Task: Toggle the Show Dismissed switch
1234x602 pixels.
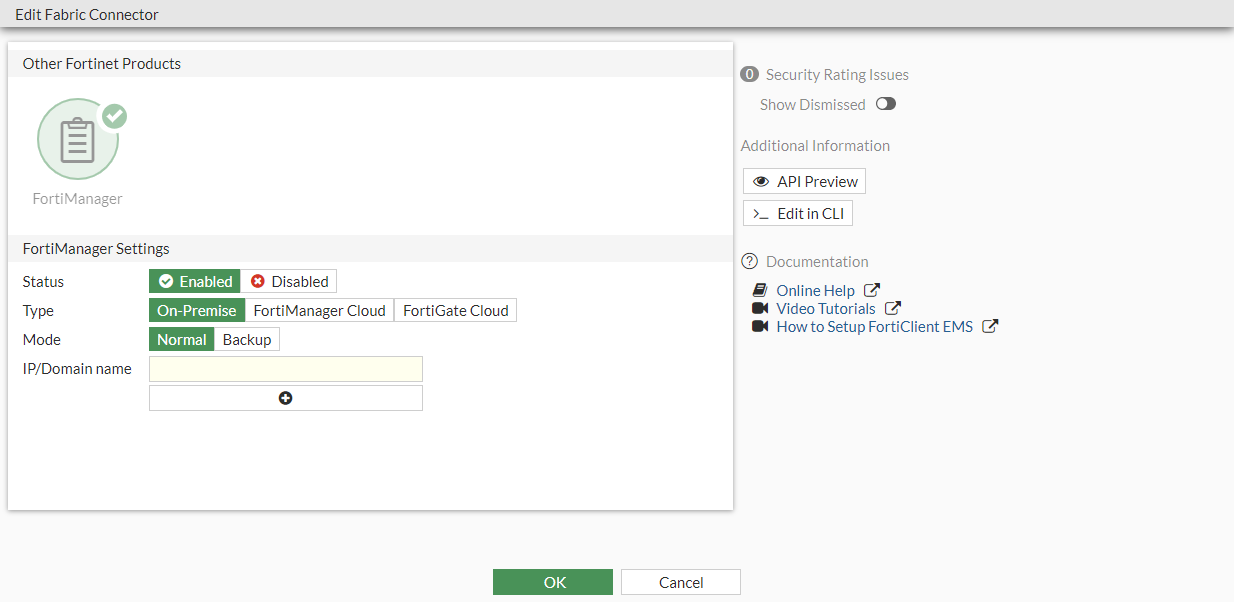Action: tap(886, 104)
